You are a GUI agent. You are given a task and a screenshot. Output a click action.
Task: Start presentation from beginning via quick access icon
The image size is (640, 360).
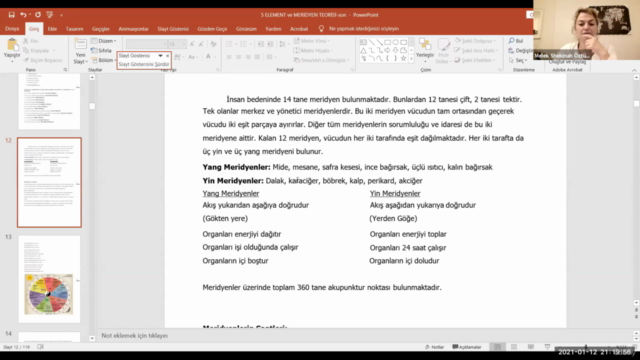tap(50, 15)
